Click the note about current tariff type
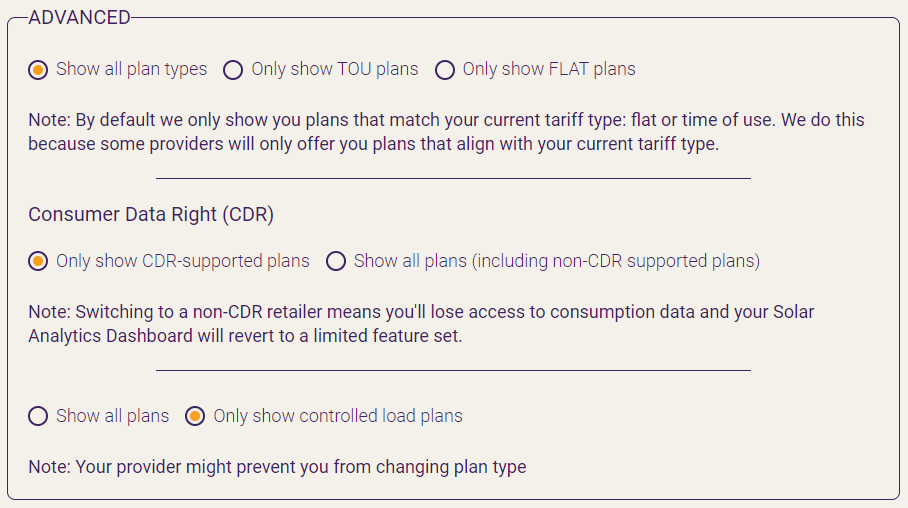The height and width of the screenshot is (508, 908). tap(446, 132)
